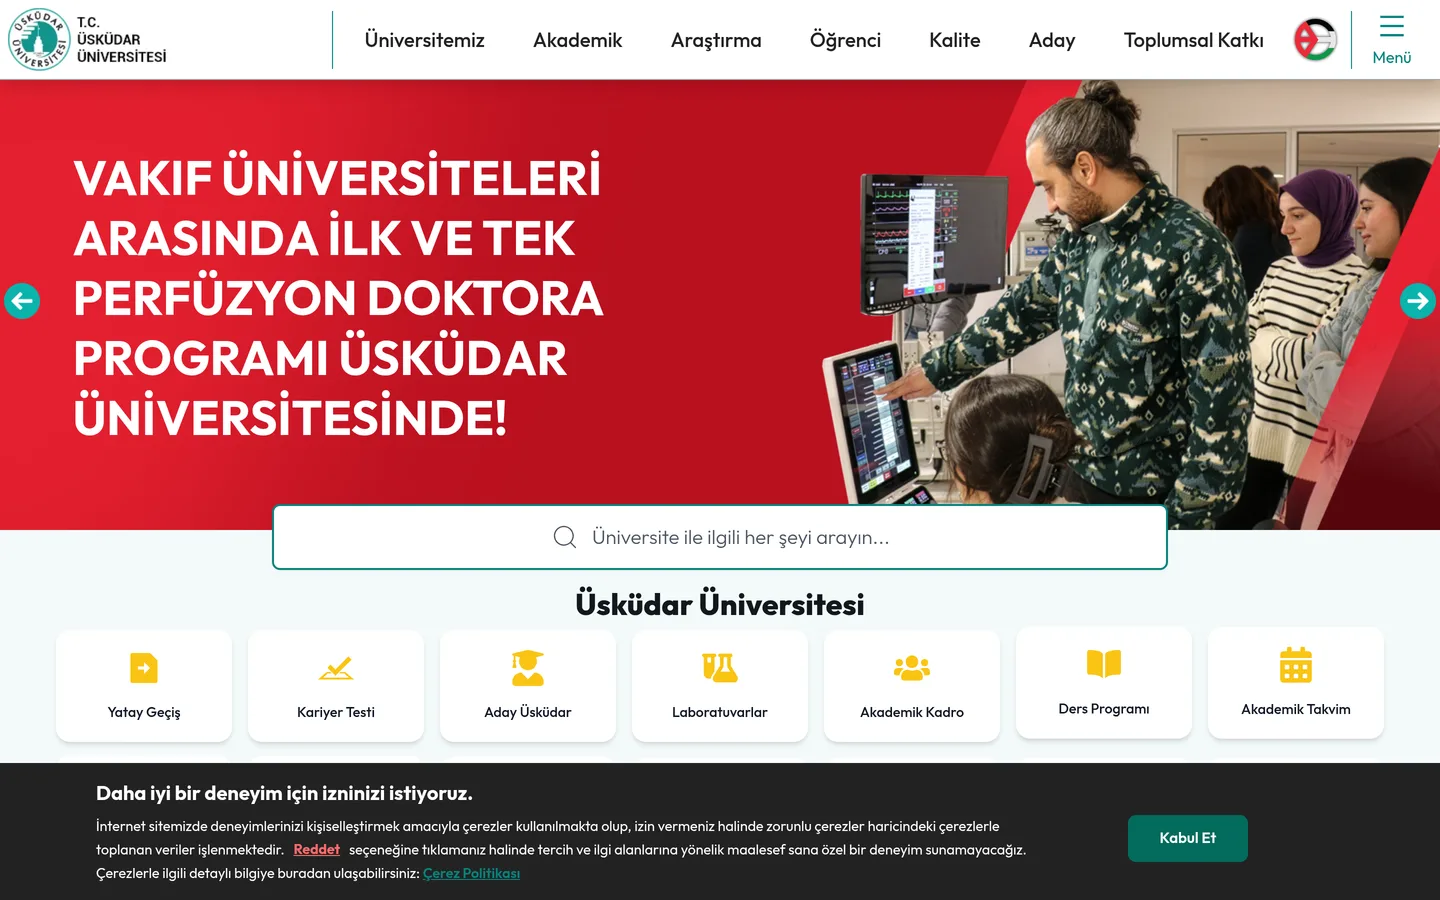This screenshot has width=1440, height=900.
Task: Accept cookies with Kabul Et button
Action: (1188, 838)
